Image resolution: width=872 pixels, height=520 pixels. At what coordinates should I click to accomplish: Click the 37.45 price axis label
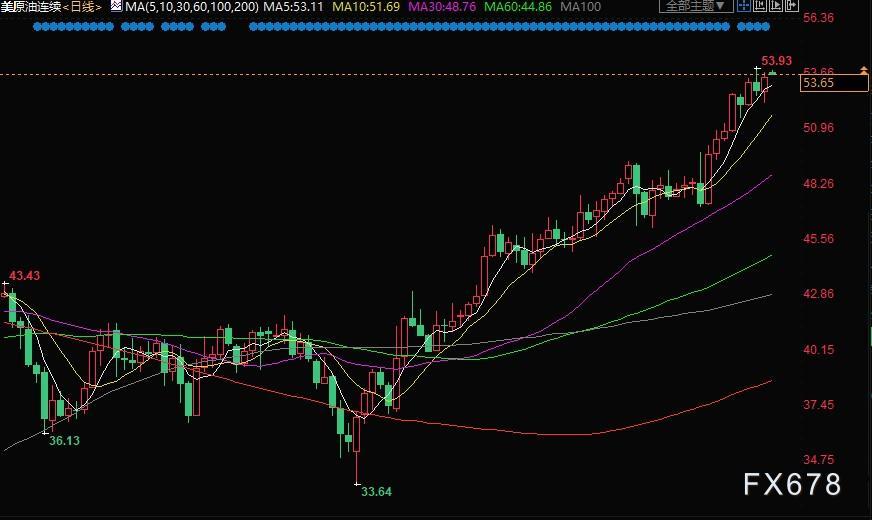pos(819,405)
